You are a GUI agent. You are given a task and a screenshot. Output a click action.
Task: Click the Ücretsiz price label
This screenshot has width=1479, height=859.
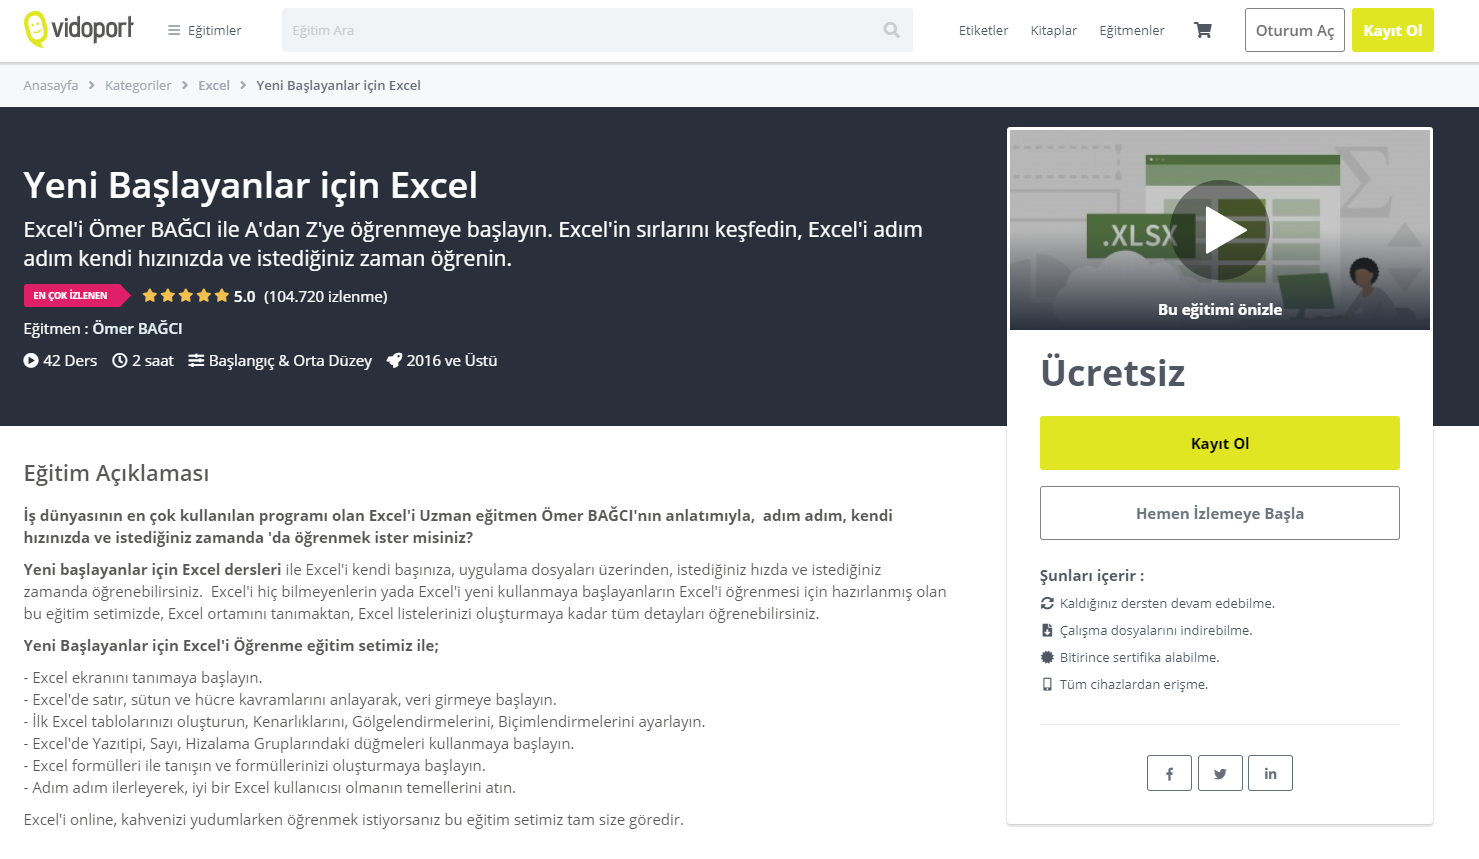point(1113,372)
